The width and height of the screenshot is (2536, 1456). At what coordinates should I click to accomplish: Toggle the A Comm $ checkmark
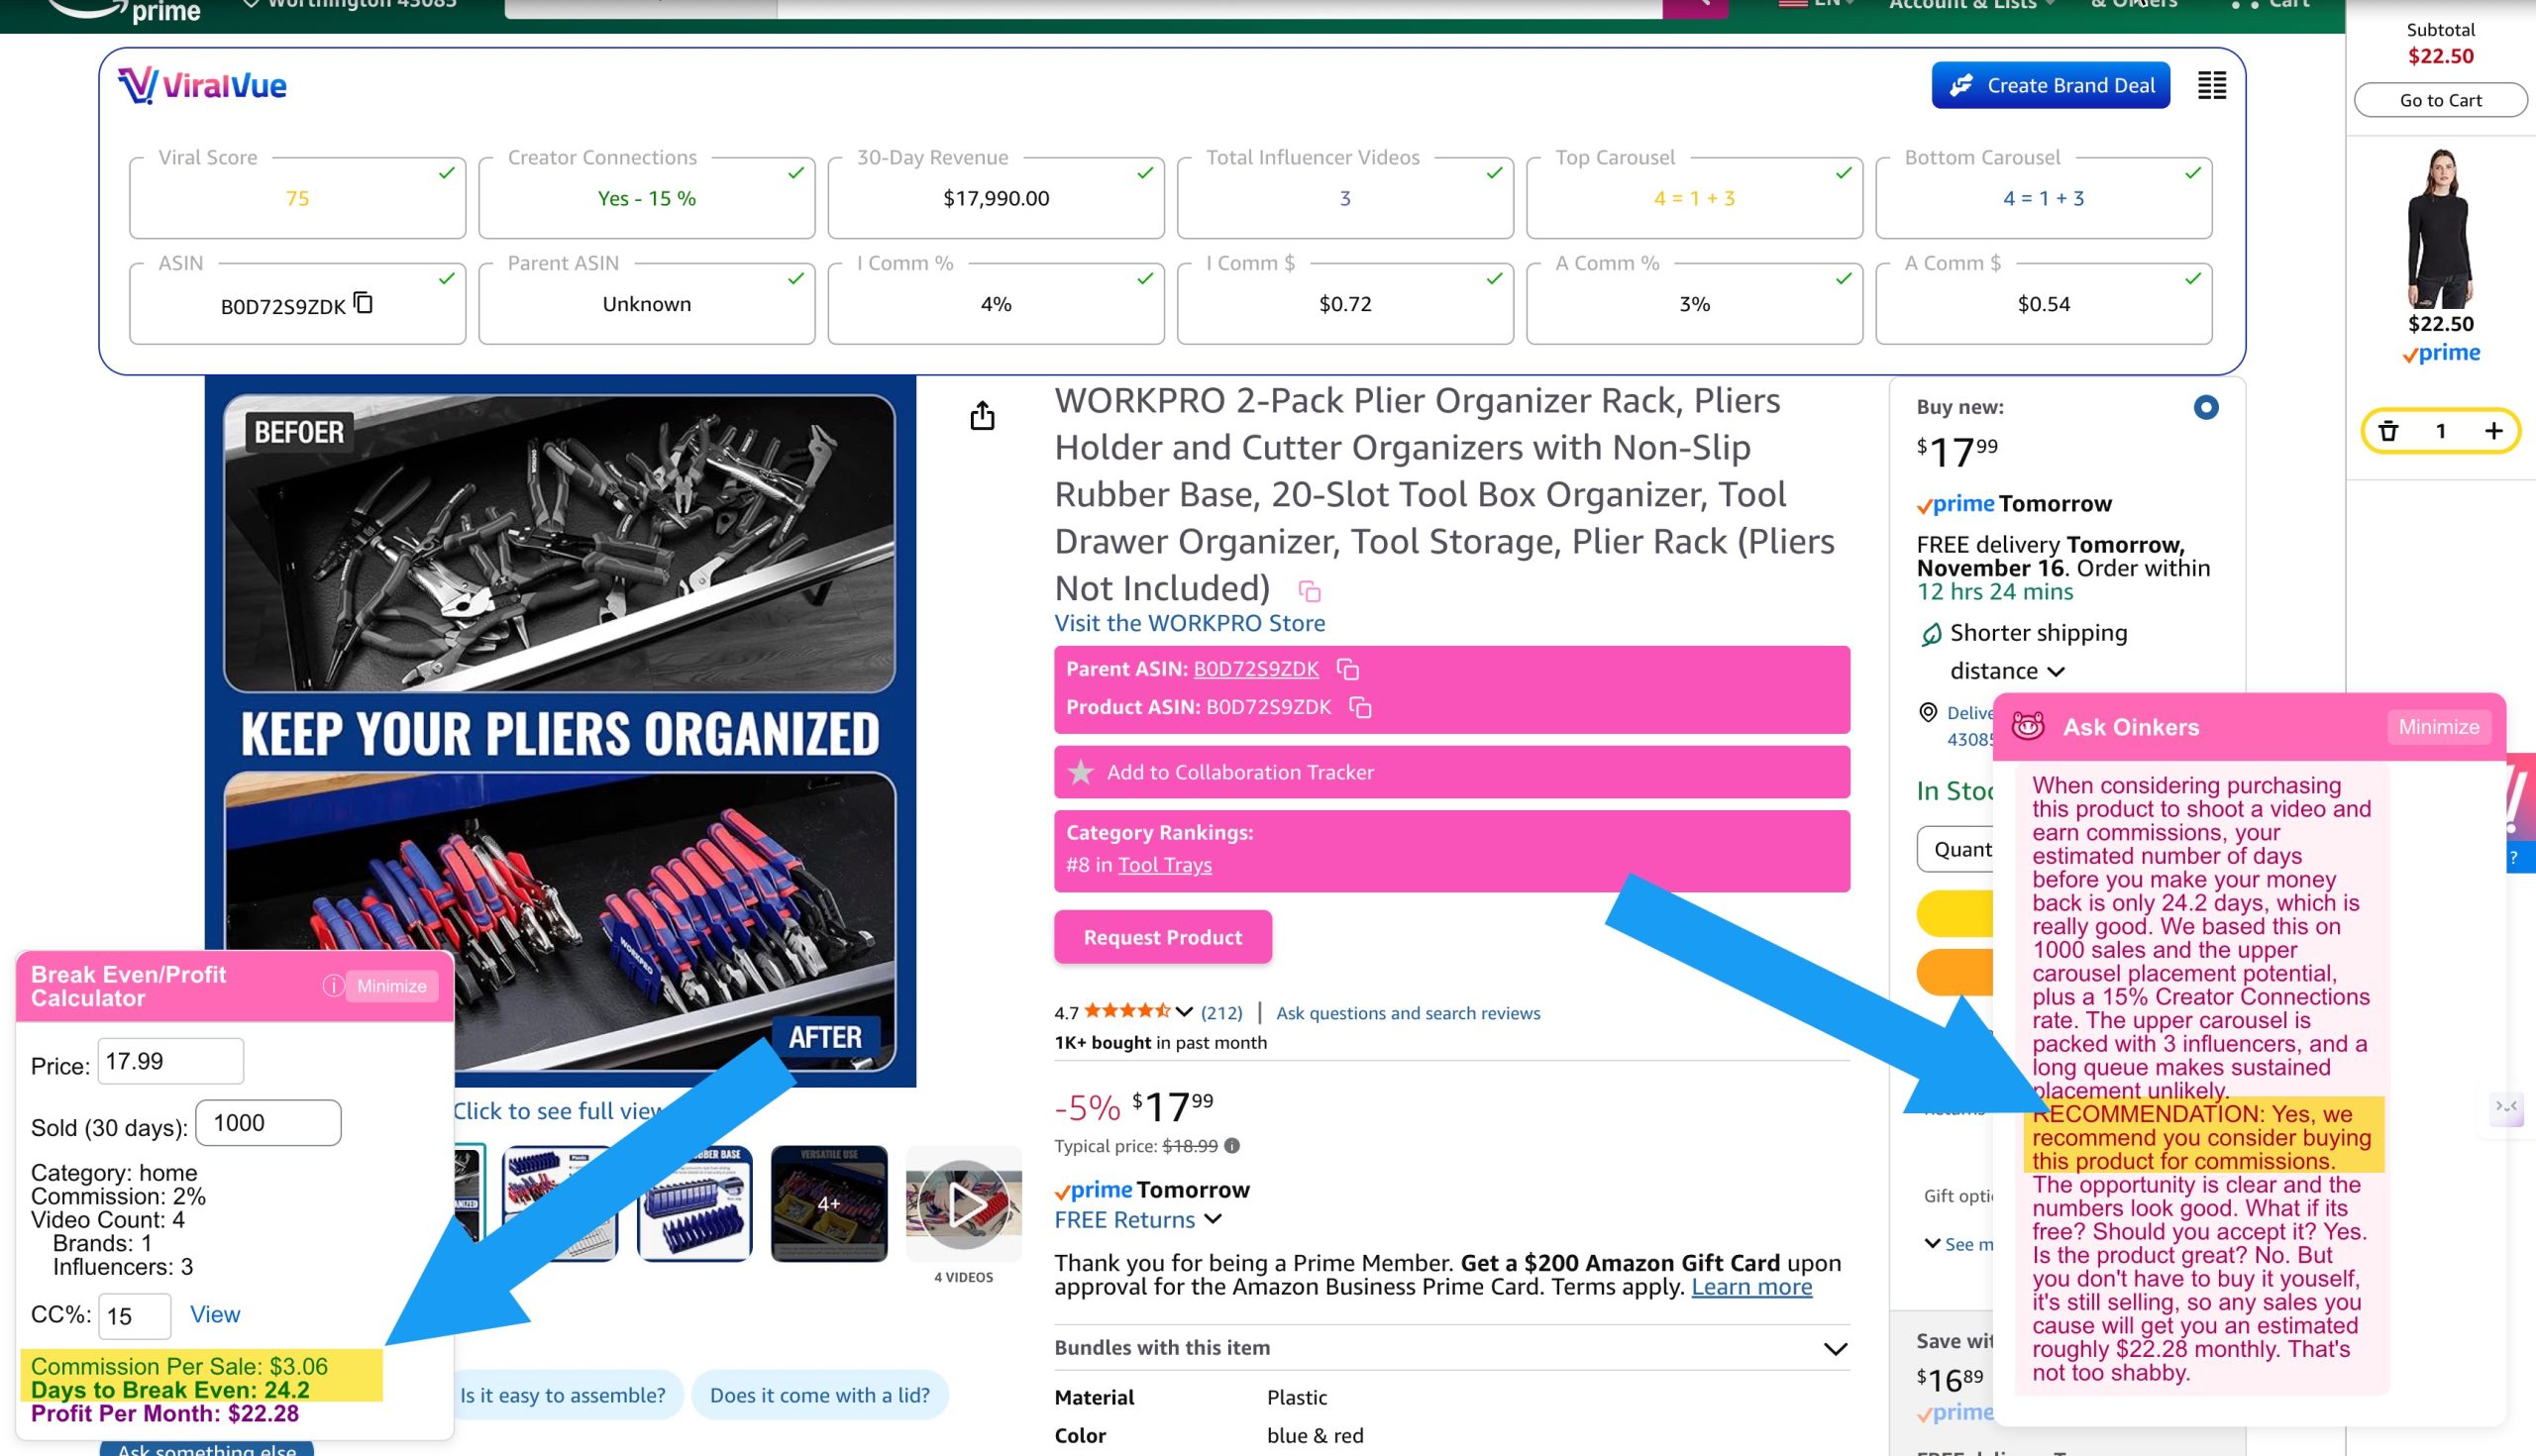point(2192,279)
